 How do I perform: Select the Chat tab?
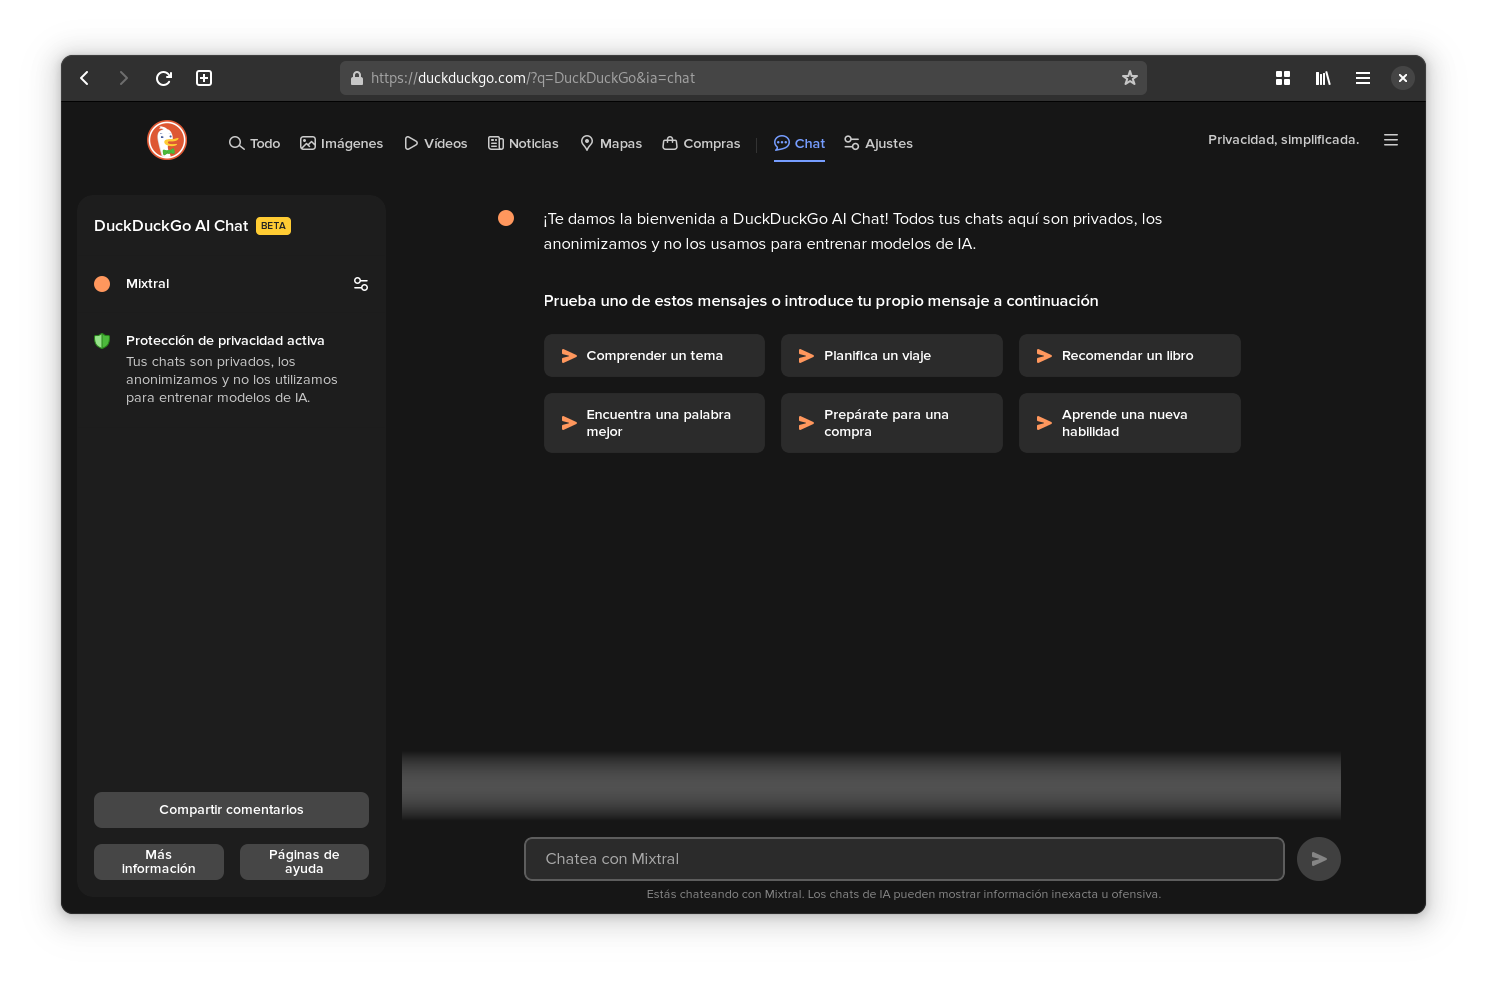point(799,144)
